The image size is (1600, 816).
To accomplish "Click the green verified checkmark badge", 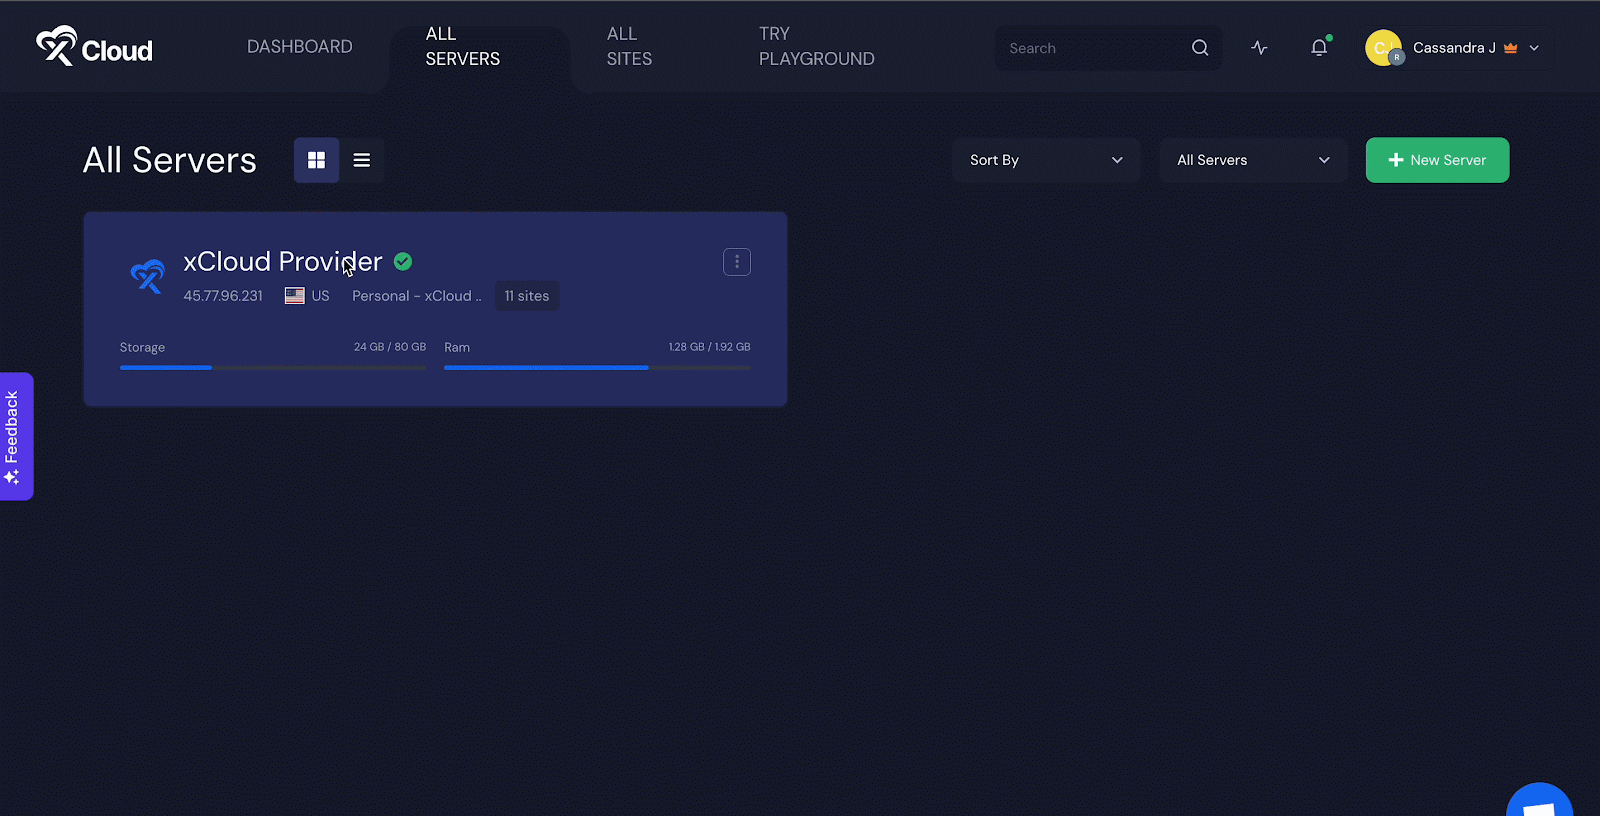I will 403,262.
